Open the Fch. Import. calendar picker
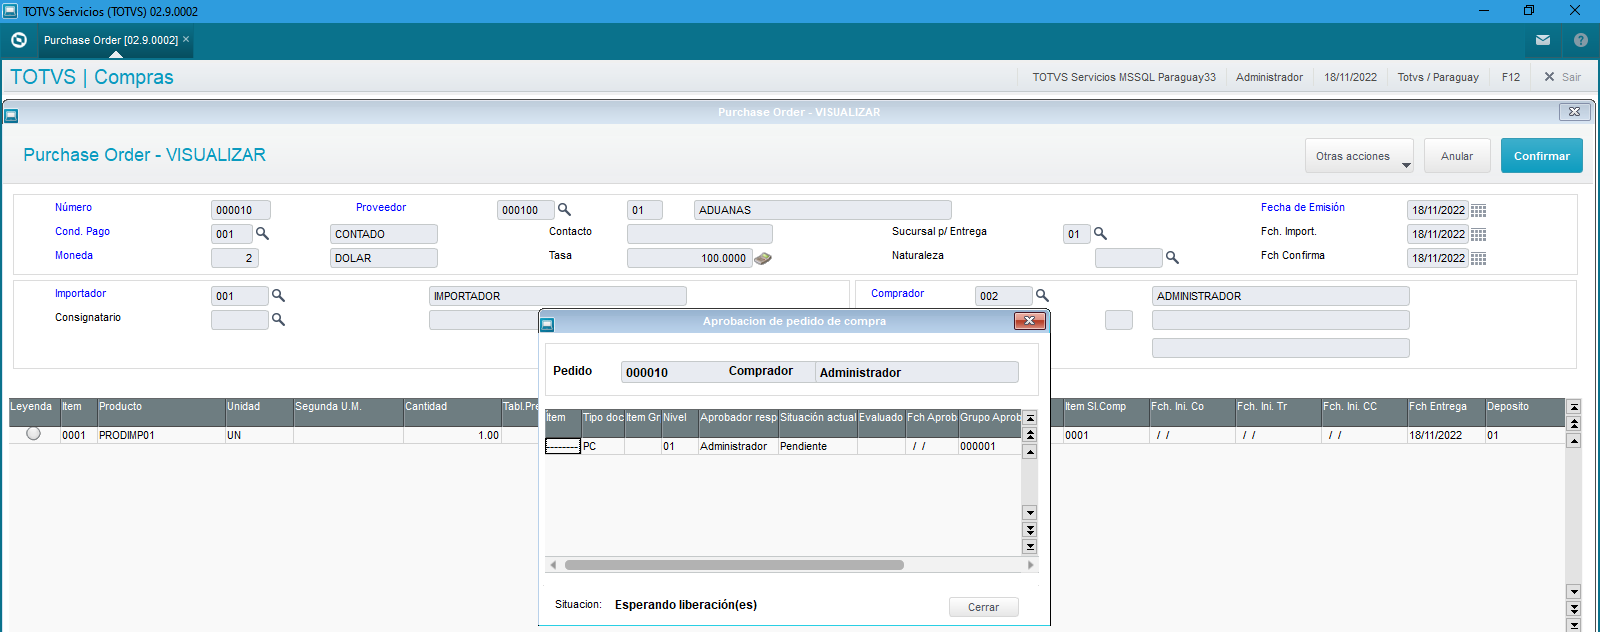This screenshot has width=1600, height=632. [x=1479, y=234]
